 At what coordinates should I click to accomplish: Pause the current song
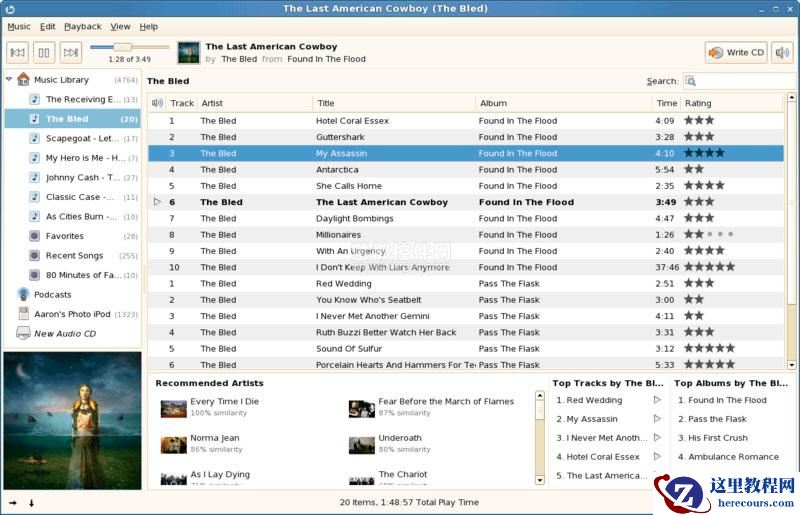[x=44, y=53]
